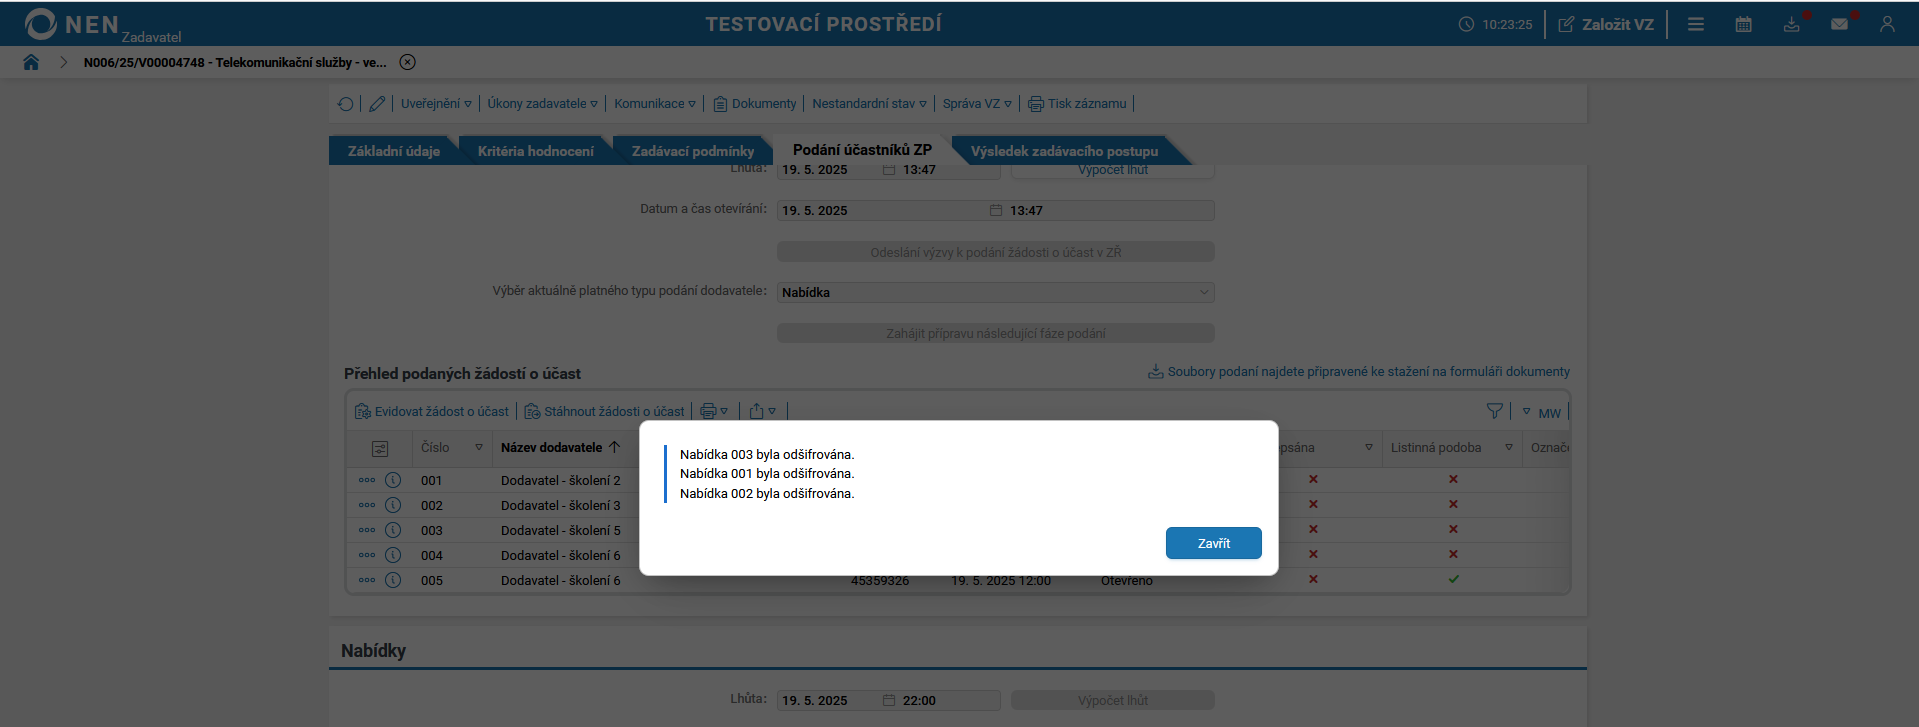This screenshot has width=1919, height=727.
Task: Expand the Komunikace menu
Action: [655, 104]
